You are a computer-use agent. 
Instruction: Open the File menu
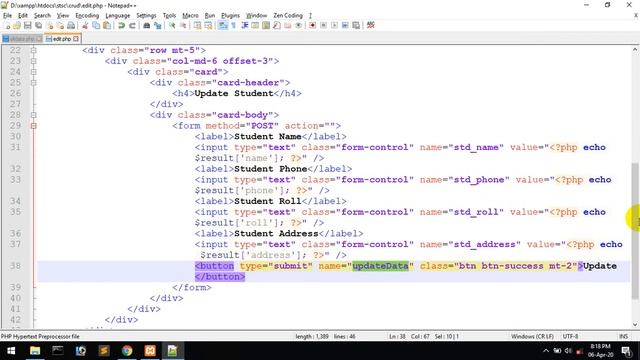[x=7, y=16]
